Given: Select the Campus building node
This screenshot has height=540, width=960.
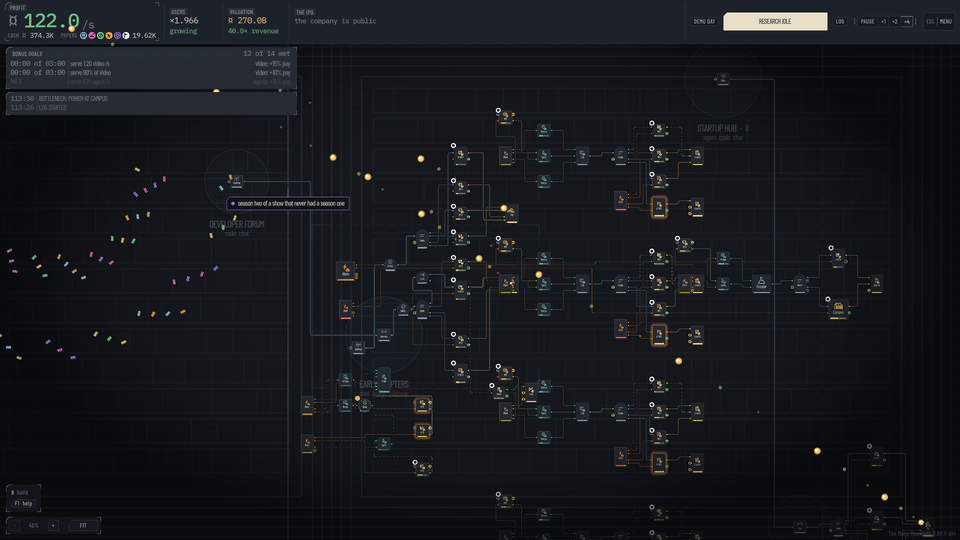Looking at the screenshot, I should (838, 309).
